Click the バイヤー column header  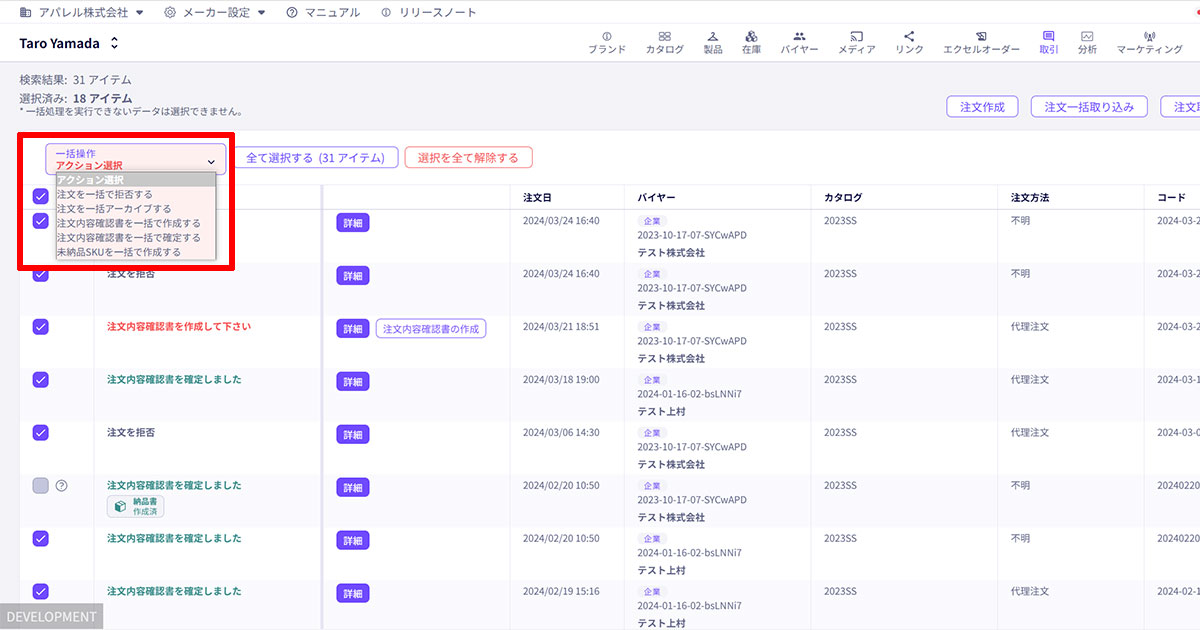(x=657, y=198)
